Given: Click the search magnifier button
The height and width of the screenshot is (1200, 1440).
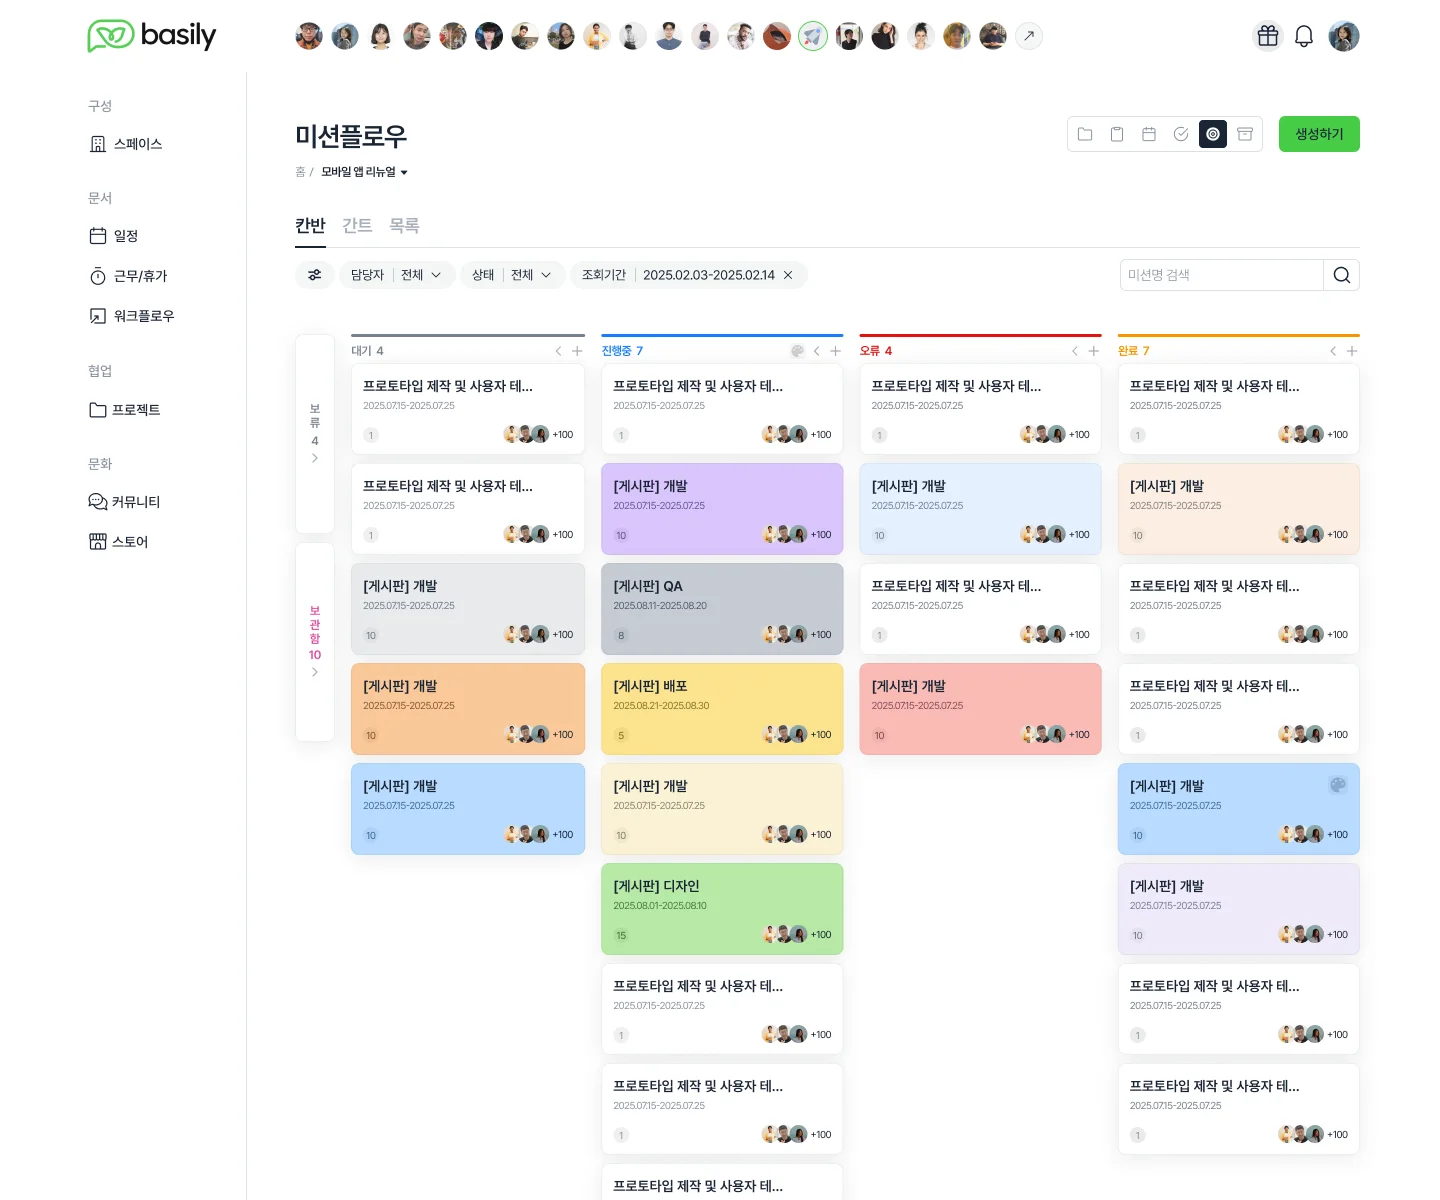Looking at the screenshot, I should click(1342, 275).
